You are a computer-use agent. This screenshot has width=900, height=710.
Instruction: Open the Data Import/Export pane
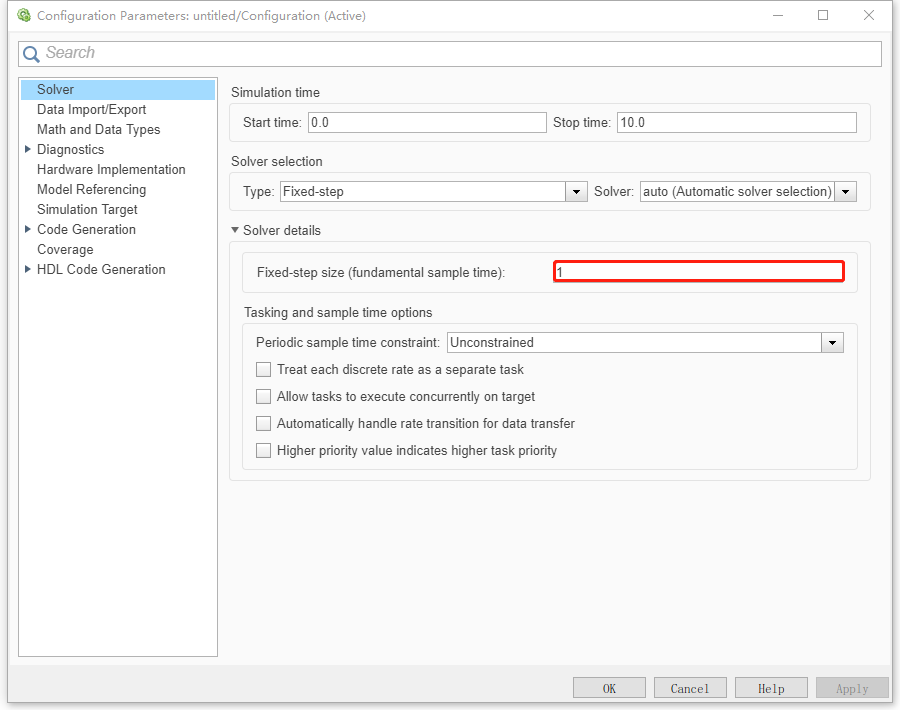[91, 110]
